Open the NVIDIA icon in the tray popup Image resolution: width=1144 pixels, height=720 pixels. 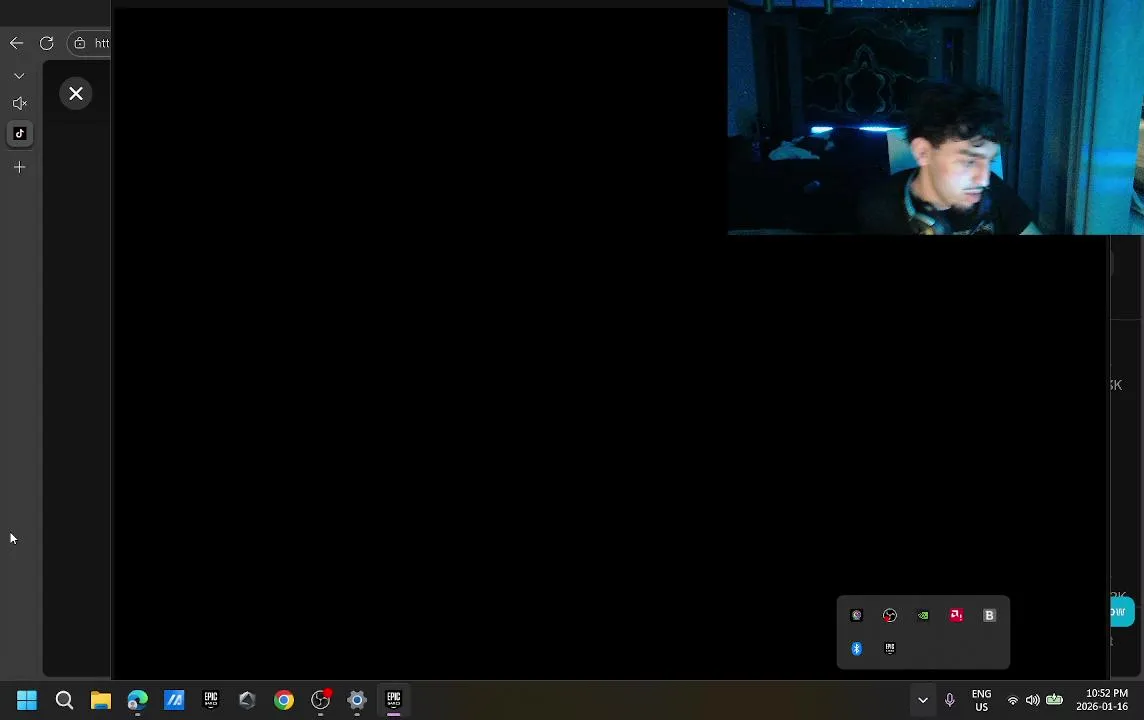click(x=923, y=616)
